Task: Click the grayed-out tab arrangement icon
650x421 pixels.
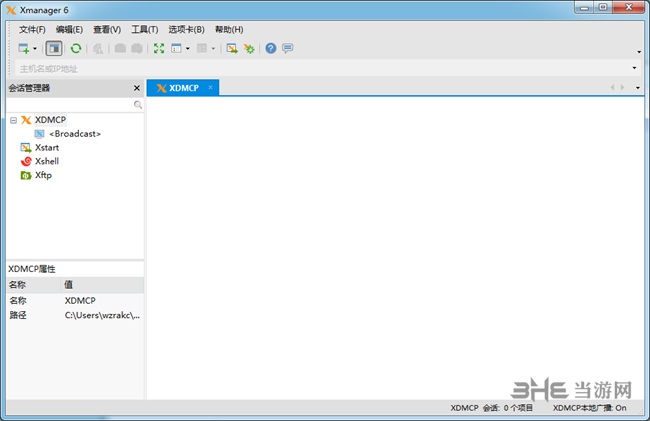Action: click(202, 48)
